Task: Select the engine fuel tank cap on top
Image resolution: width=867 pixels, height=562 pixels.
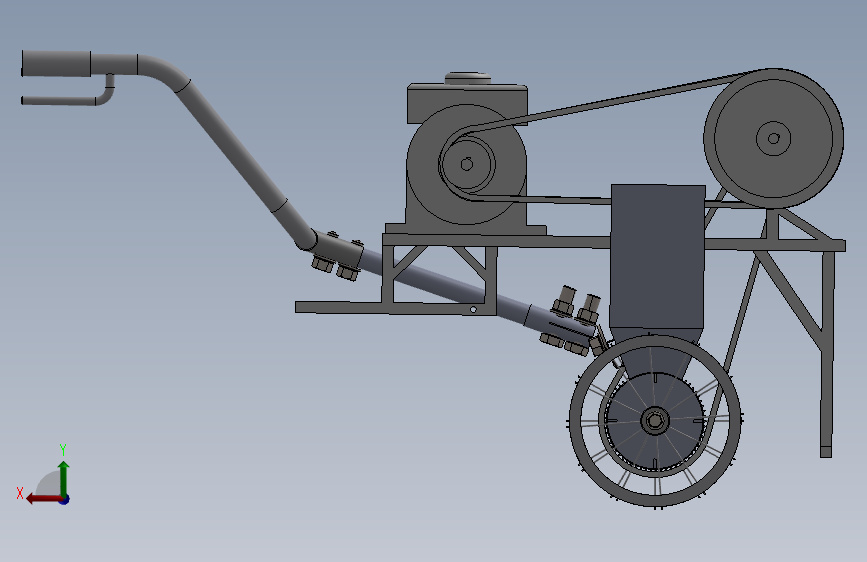Action: pos(468,78)
